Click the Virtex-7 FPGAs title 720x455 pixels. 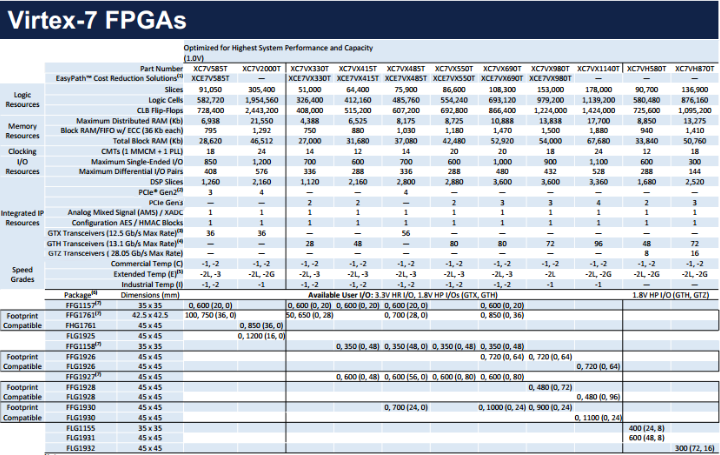pos(97,20)
